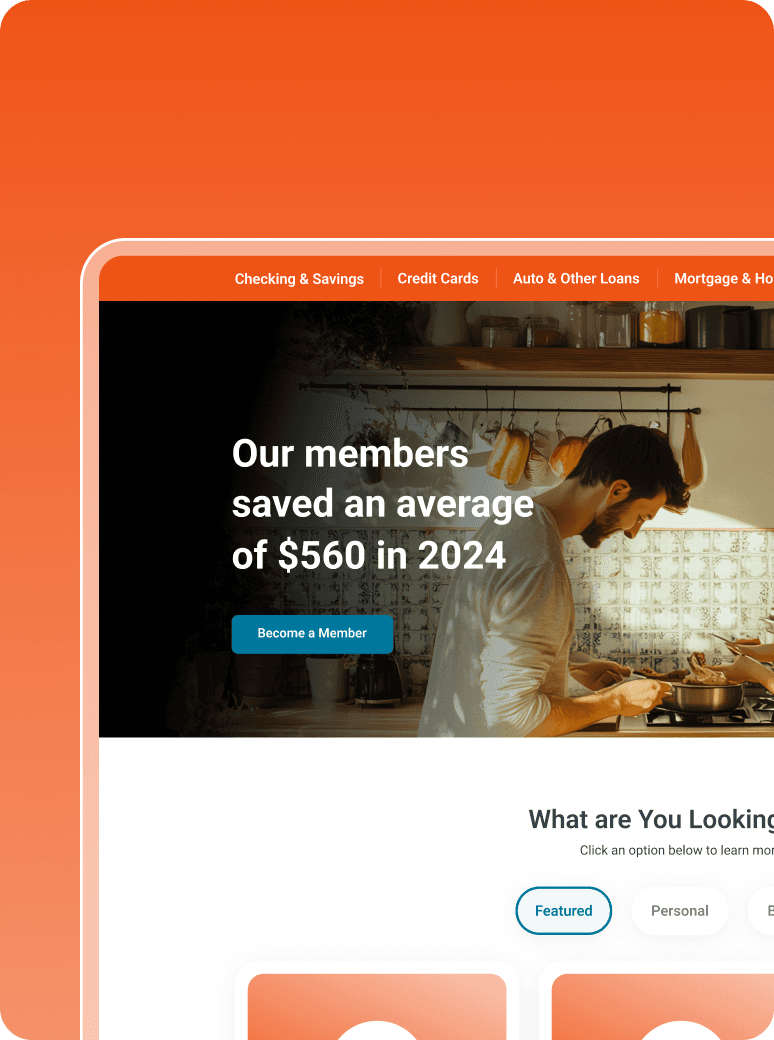This screenshot has width=774, height=1040.
Task: Click the "Our members saved" hero headline
Action: click(383, 504)
